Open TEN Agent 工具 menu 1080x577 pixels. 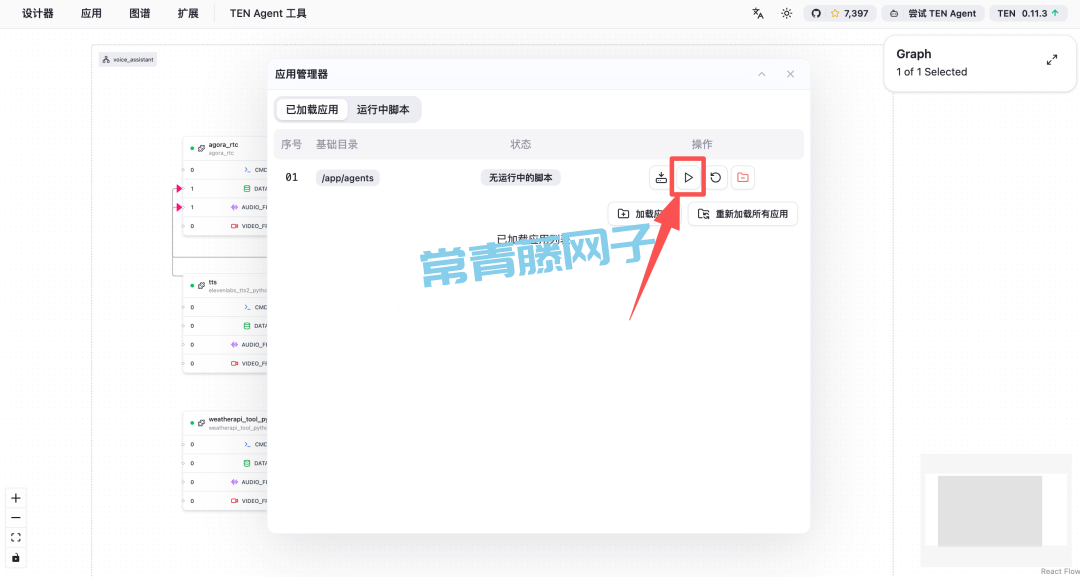click(269, 14)
